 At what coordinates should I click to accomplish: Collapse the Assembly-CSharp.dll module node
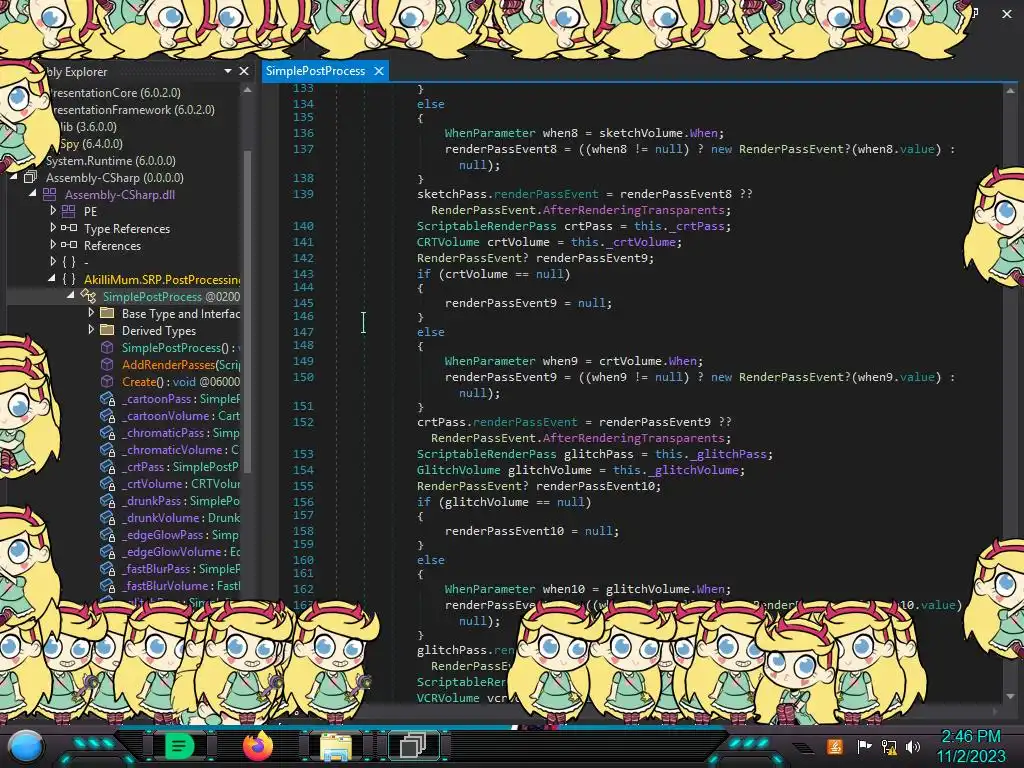(32, 193)
